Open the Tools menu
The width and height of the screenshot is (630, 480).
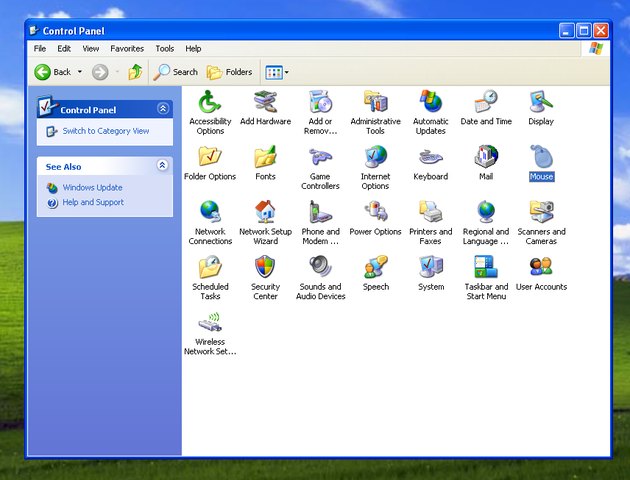click(165, 49)
